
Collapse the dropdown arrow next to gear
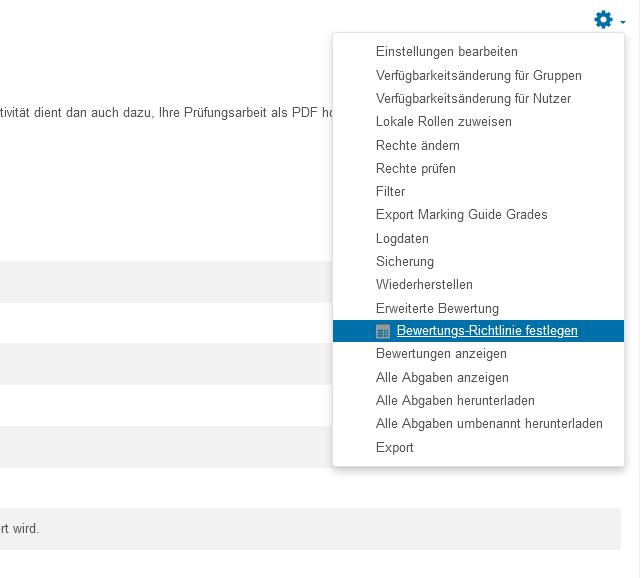(x=622, y=22)
